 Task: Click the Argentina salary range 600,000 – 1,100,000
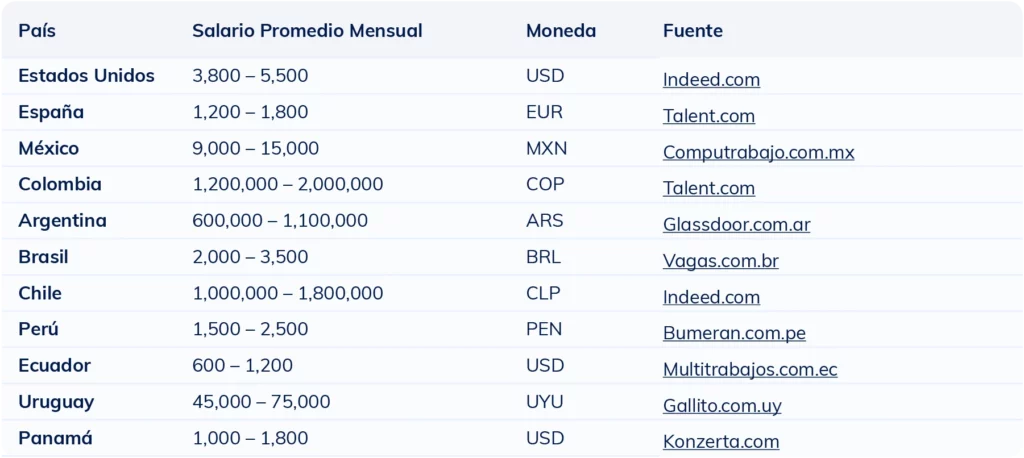point(280,221)
